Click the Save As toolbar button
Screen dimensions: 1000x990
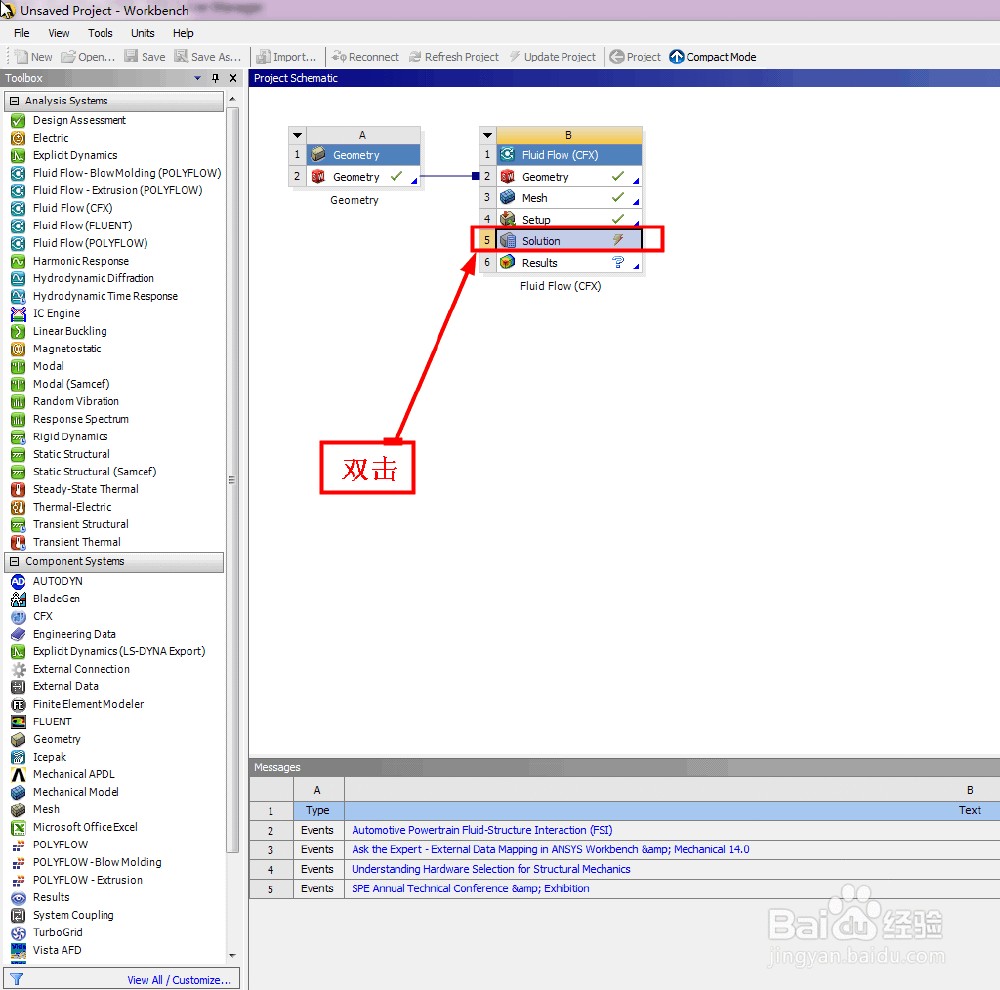(x=208, y=57)
